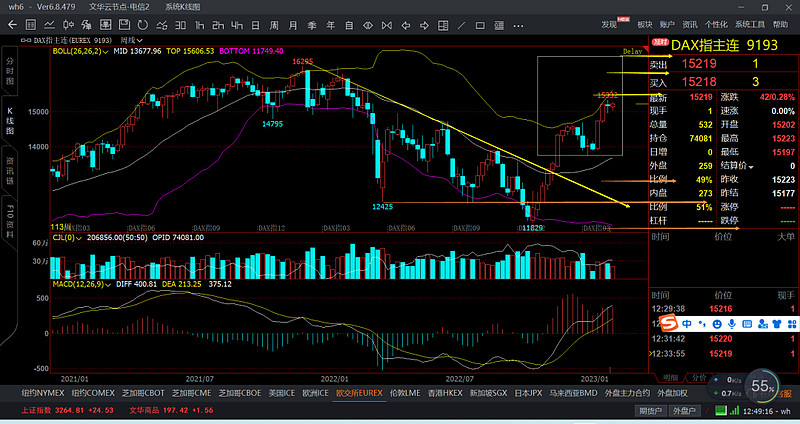
Task: Open the 账户 menu
Action: pyautogui.click(x=667, y=24)
